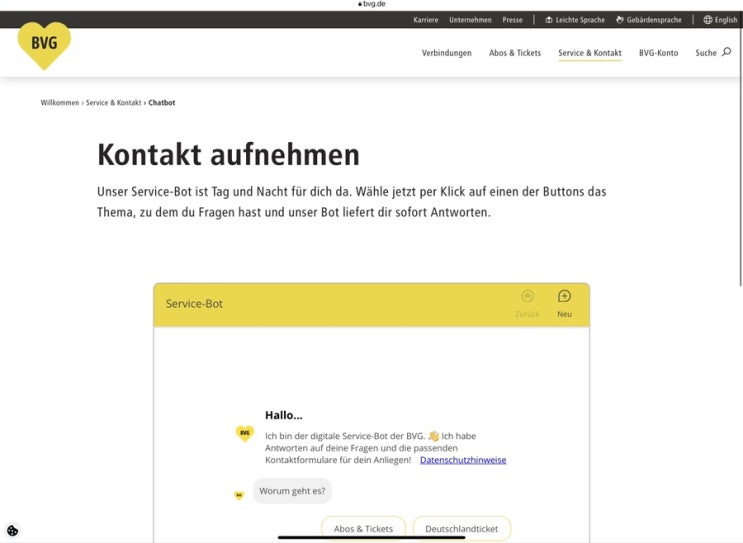Click the Kontakt aufnehmen heading
The image size is (743, 543).
228,155
